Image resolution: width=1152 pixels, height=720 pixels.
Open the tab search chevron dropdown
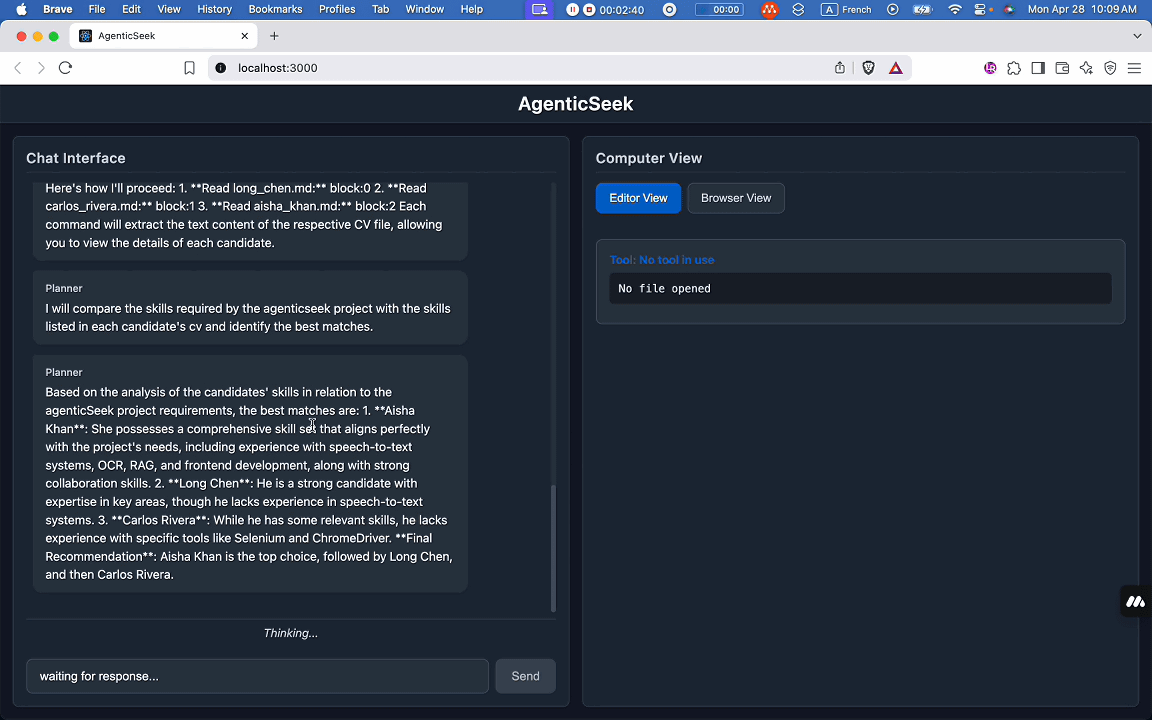click(1137, 35)
